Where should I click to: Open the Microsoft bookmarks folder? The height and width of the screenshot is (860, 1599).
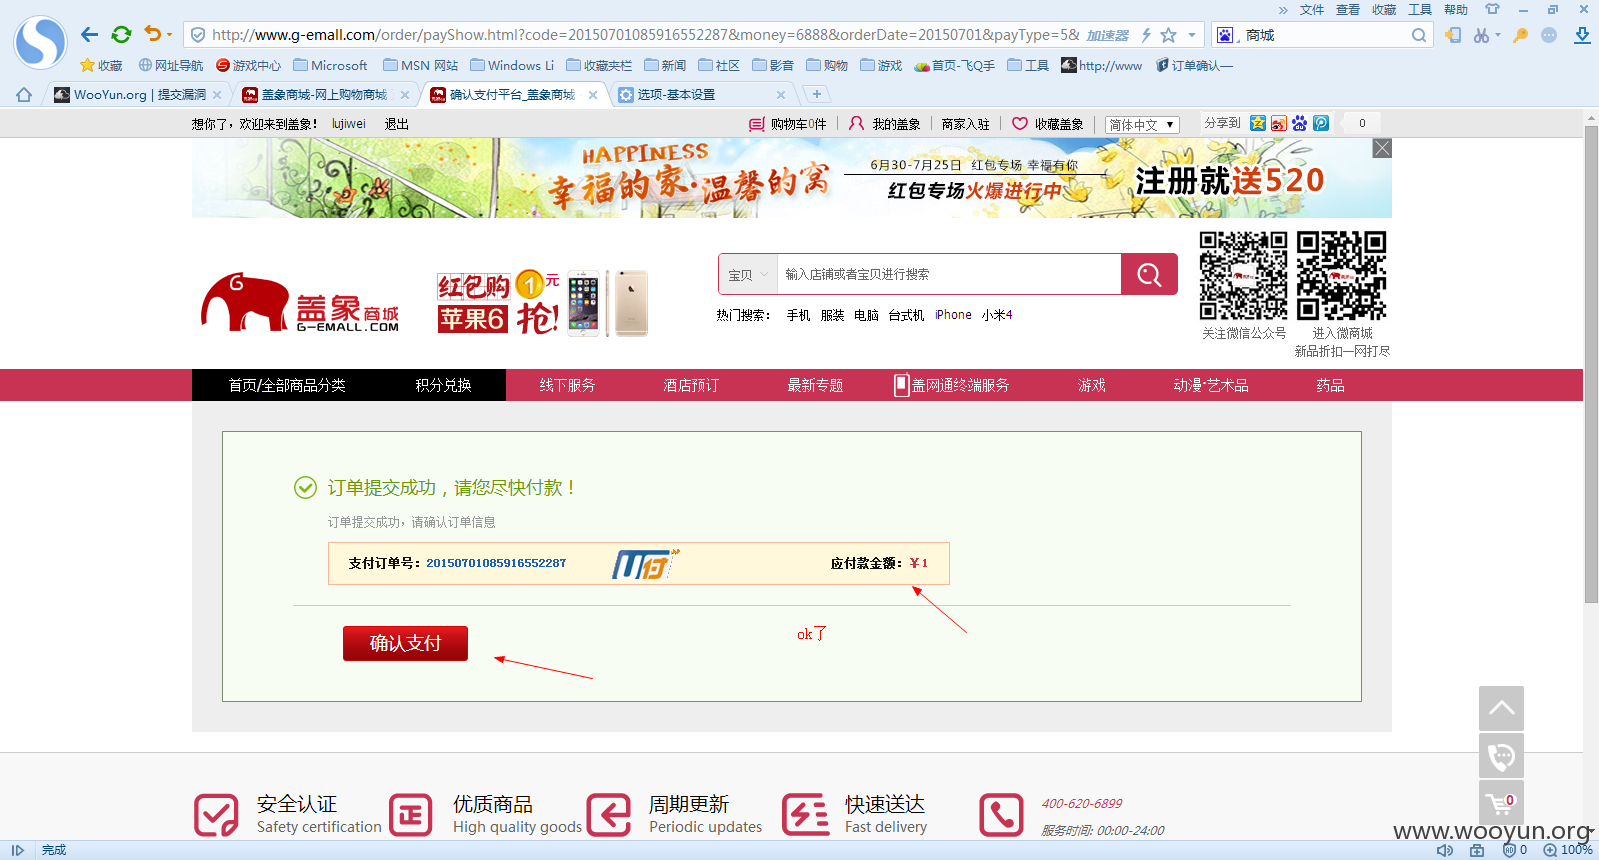tap(330, 66)
